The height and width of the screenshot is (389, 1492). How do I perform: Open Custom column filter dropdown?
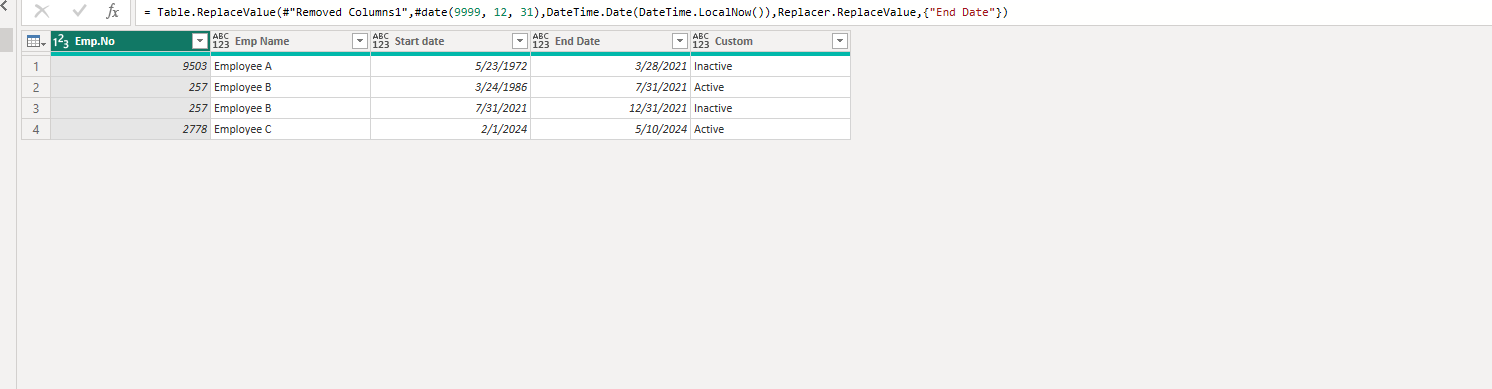[x=839, y=41]
